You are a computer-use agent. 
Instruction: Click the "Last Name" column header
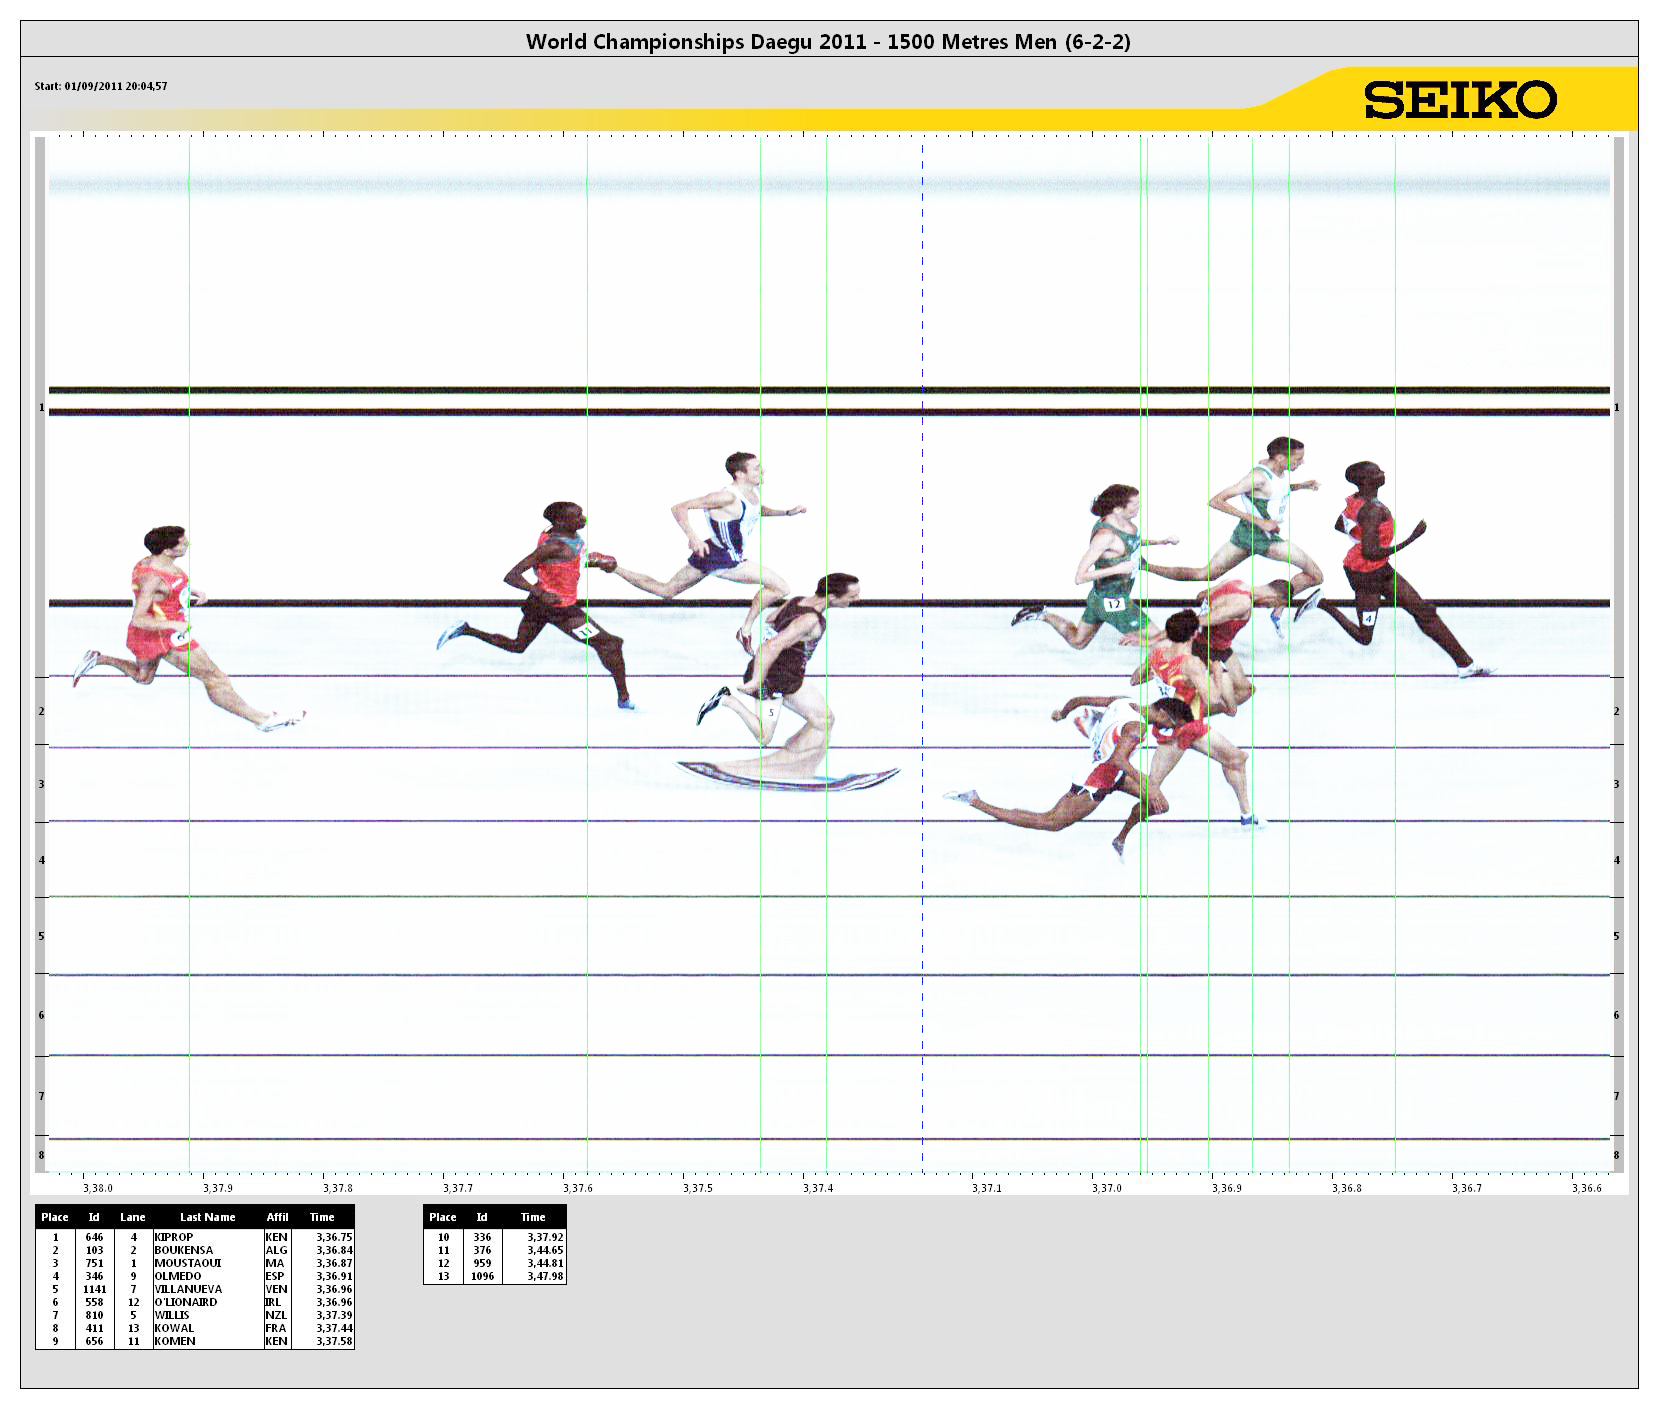tap(207, 1217)
